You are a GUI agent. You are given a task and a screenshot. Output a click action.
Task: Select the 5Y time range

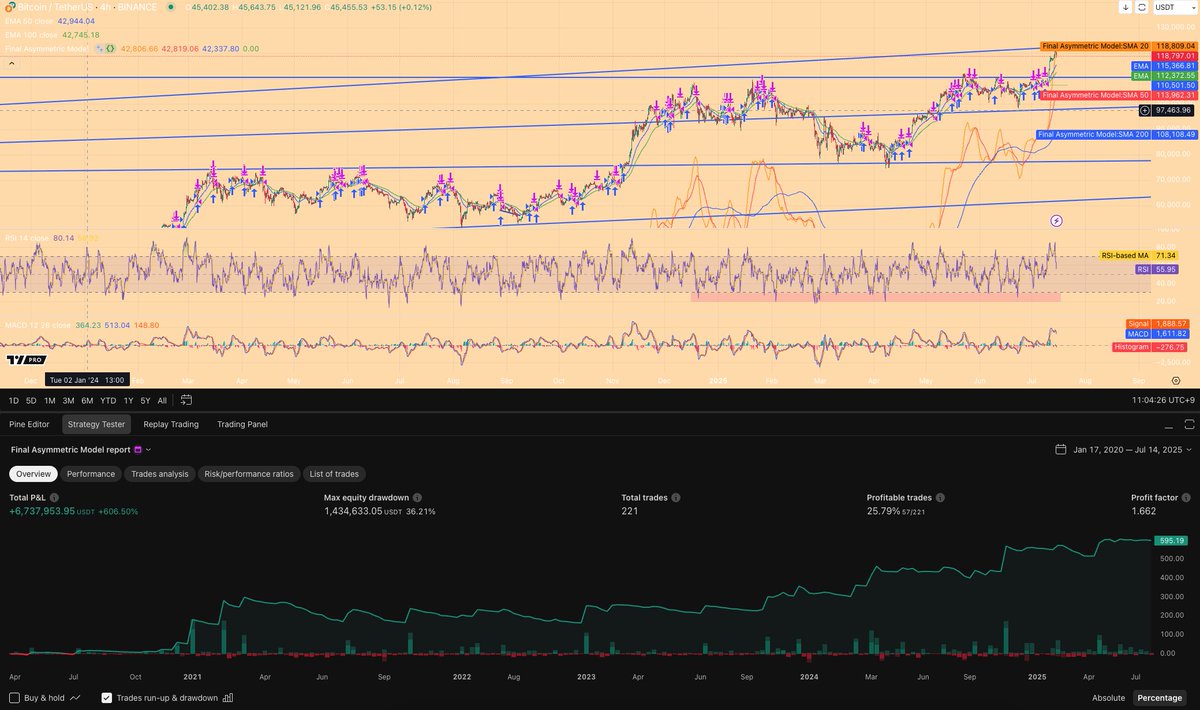click(x=145, y=400)
